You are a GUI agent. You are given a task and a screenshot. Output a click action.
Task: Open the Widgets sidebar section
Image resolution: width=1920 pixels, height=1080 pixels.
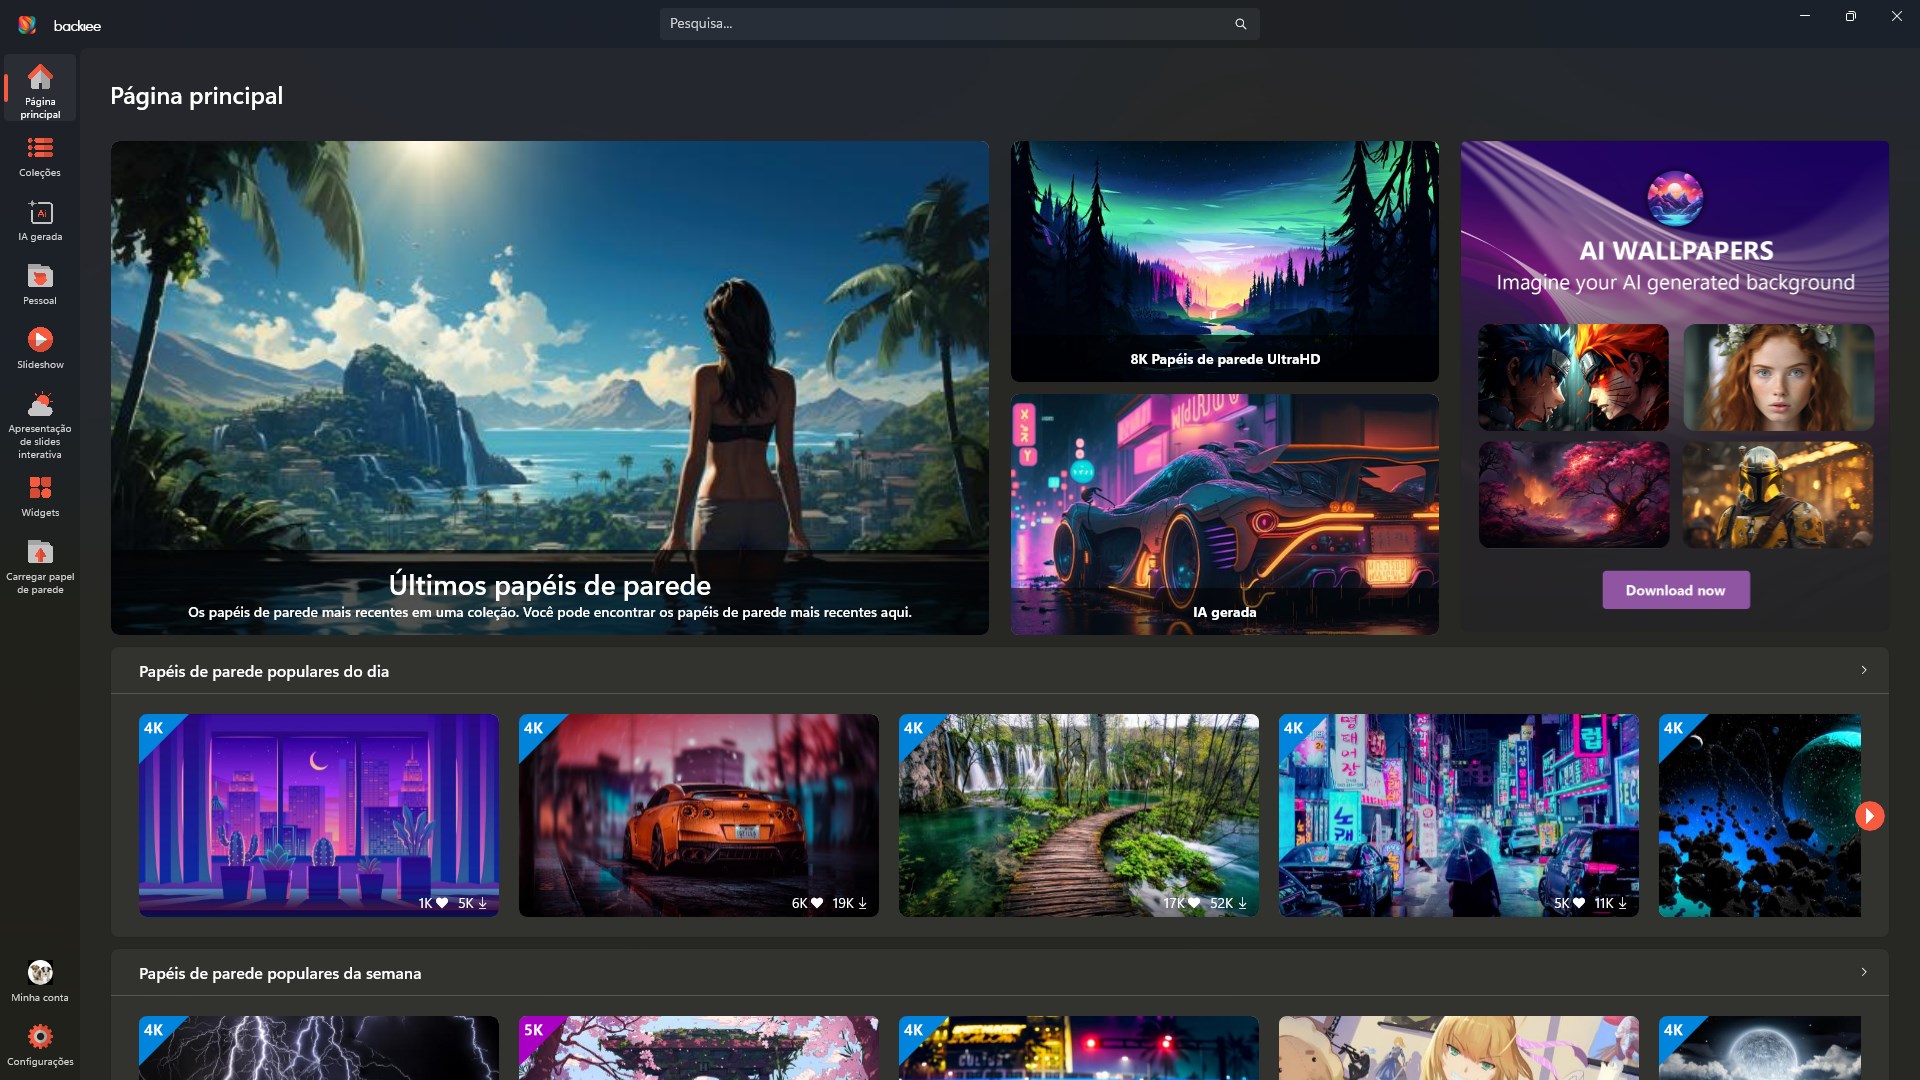tap(40, 497)
